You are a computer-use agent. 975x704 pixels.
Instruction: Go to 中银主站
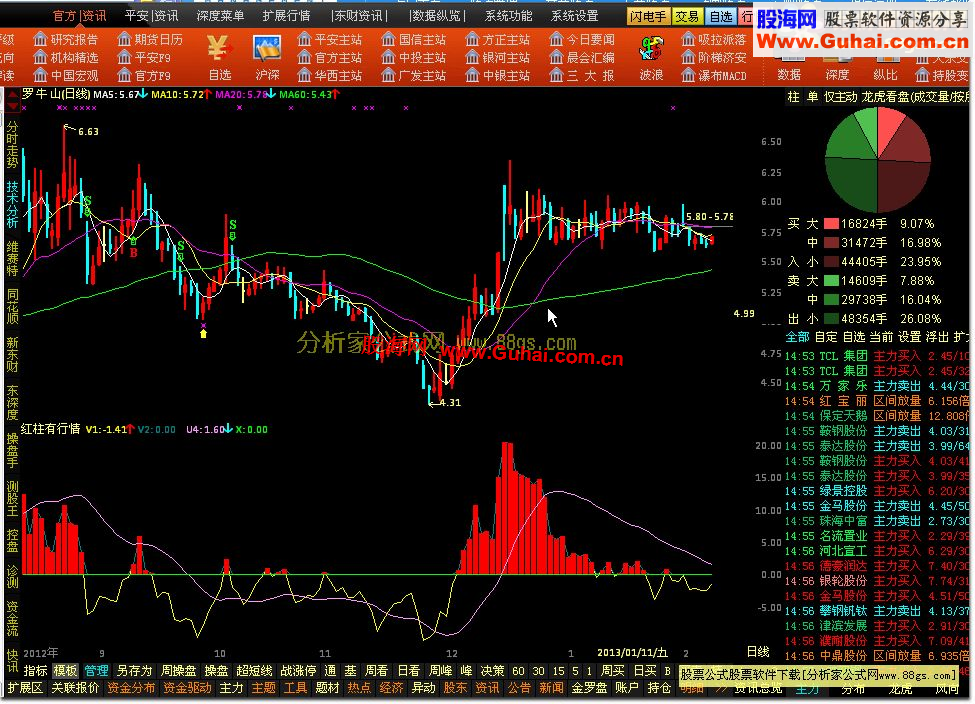497,76
